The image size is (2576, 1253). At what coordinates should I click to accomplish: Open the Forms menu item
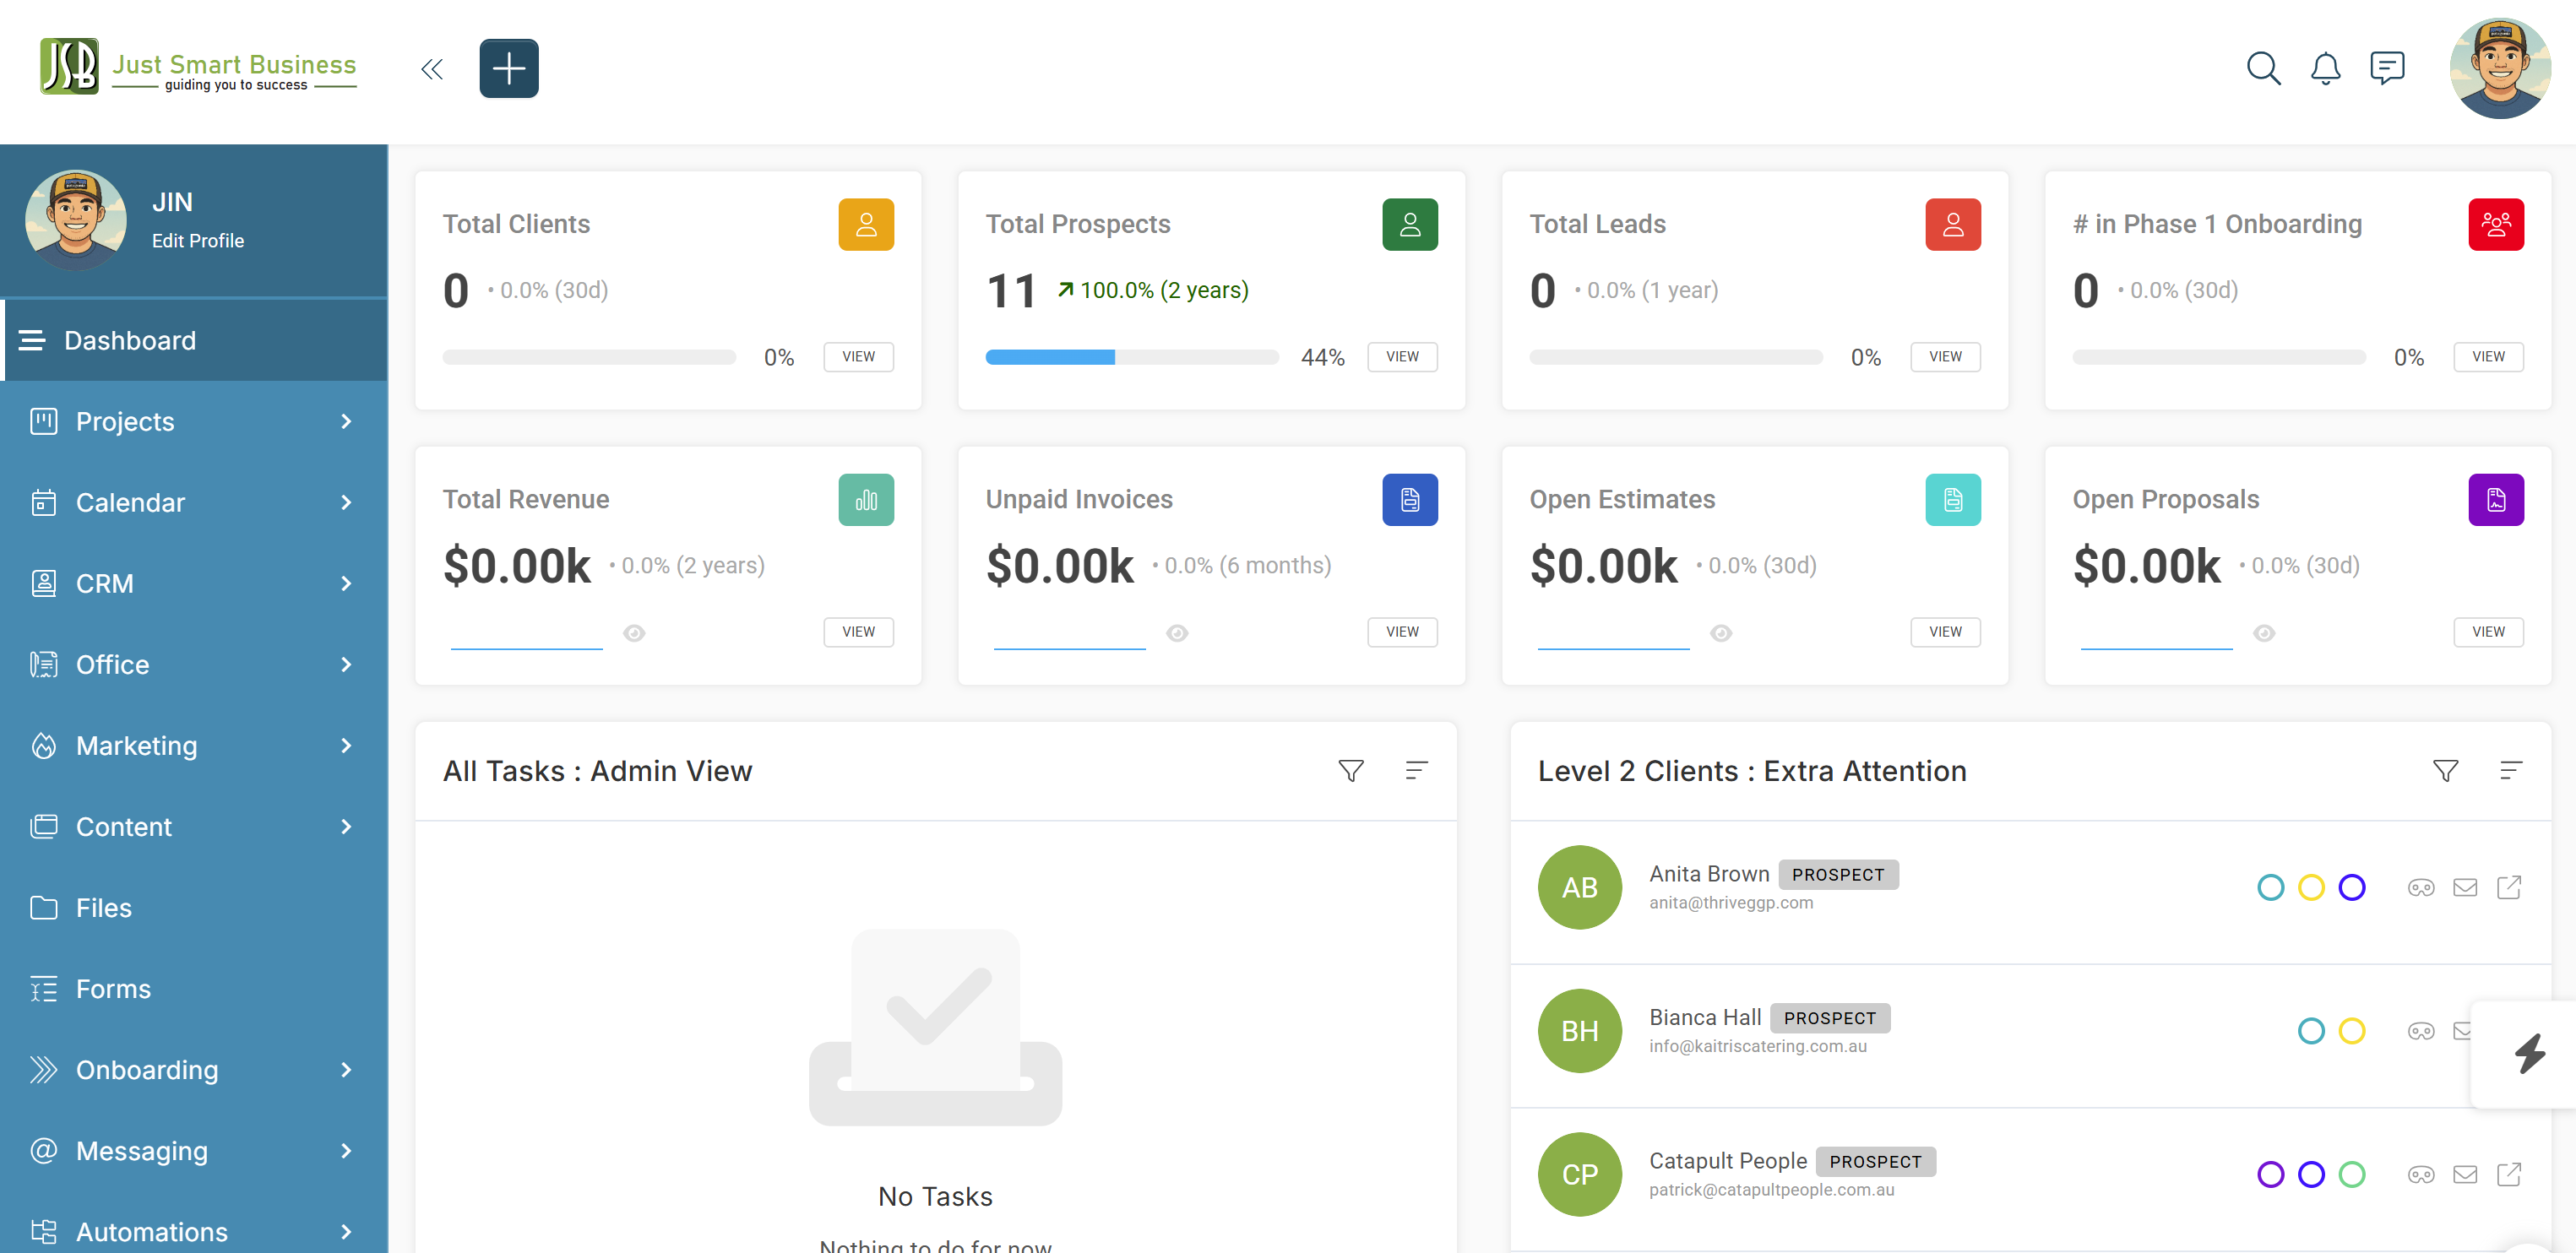(x=113, y=988)
